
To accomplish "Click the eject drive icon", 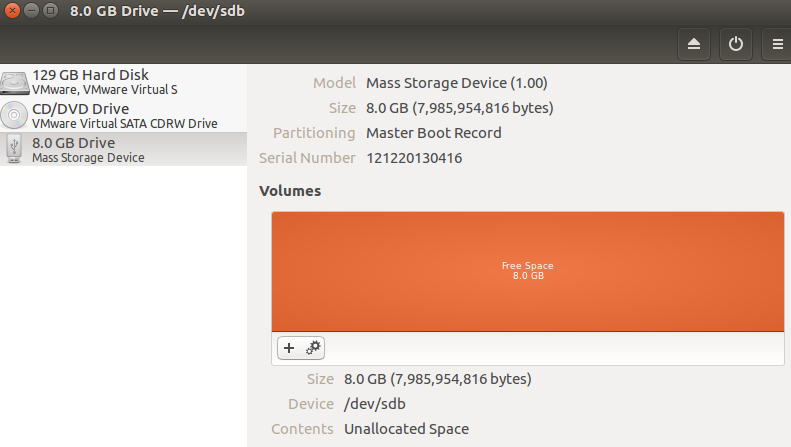I will coord(694,44).
